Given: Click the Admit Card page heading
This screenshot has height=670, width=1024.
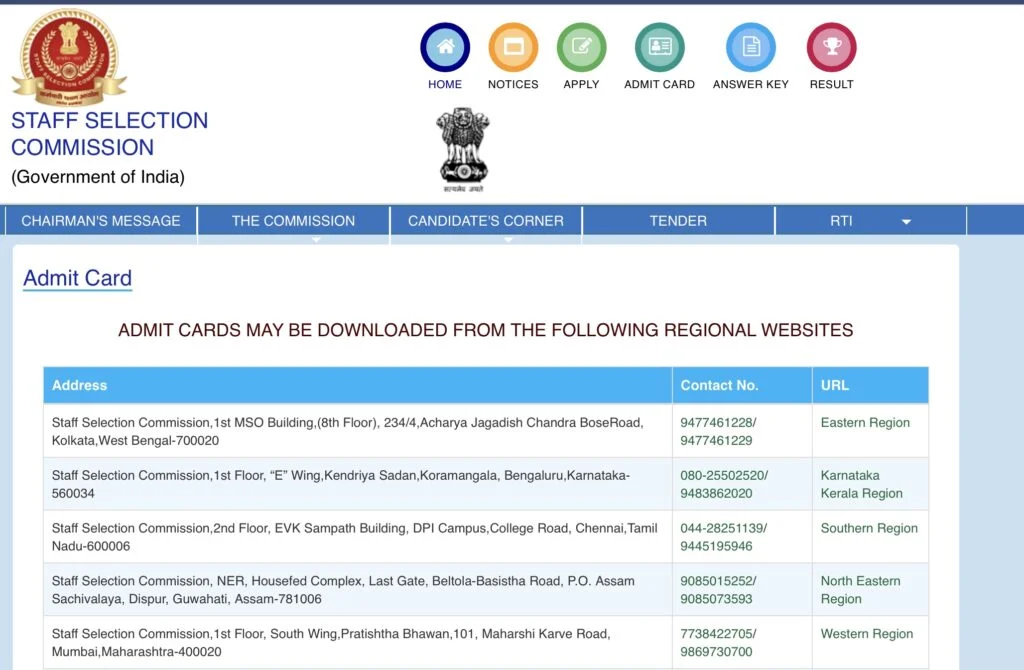Looking at the screenshot, I should [x=78, y=278].
